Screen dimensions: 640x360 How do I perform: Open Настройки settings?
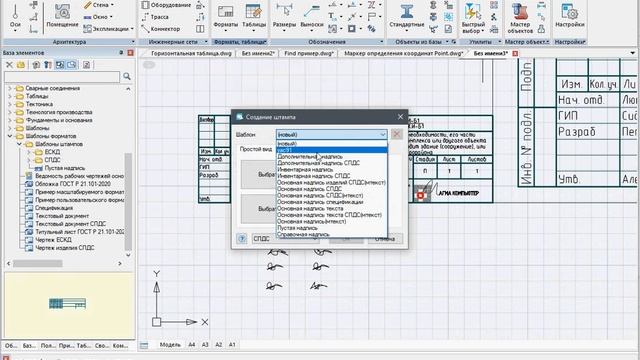click(570, 16)
